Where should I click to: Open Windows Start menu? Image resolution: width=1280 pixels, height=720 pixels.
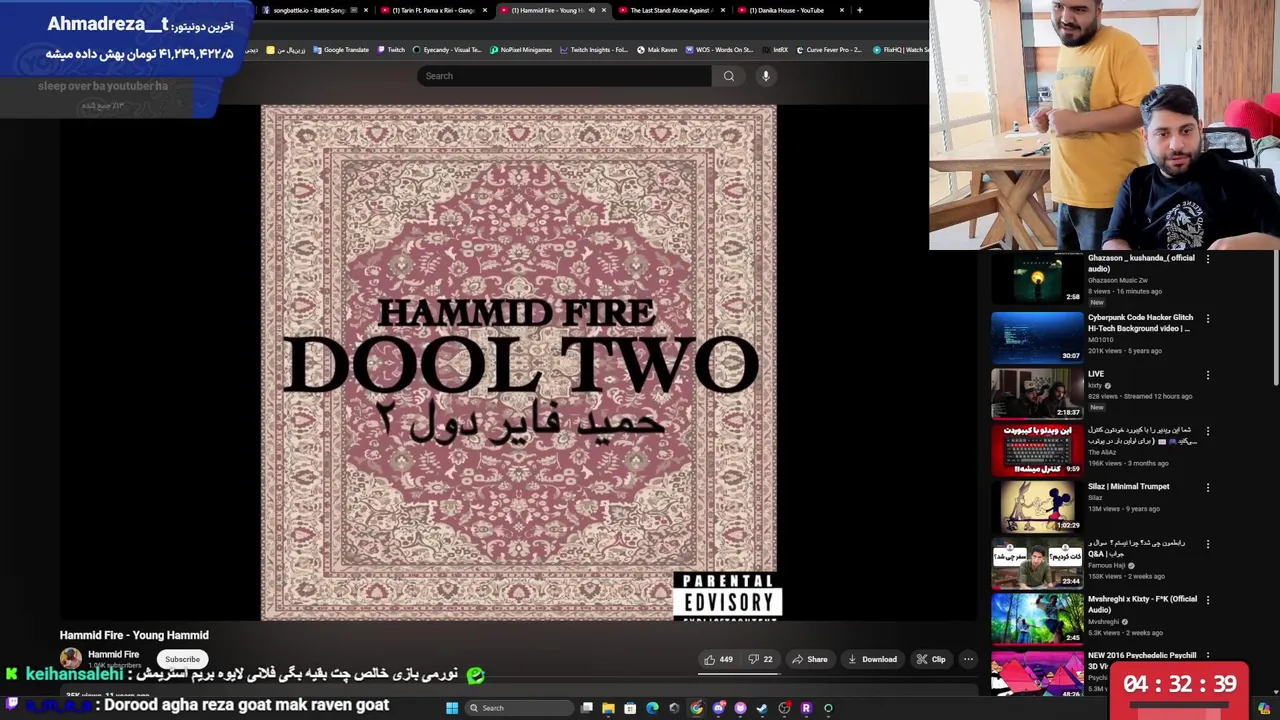(x=452, y=708)
